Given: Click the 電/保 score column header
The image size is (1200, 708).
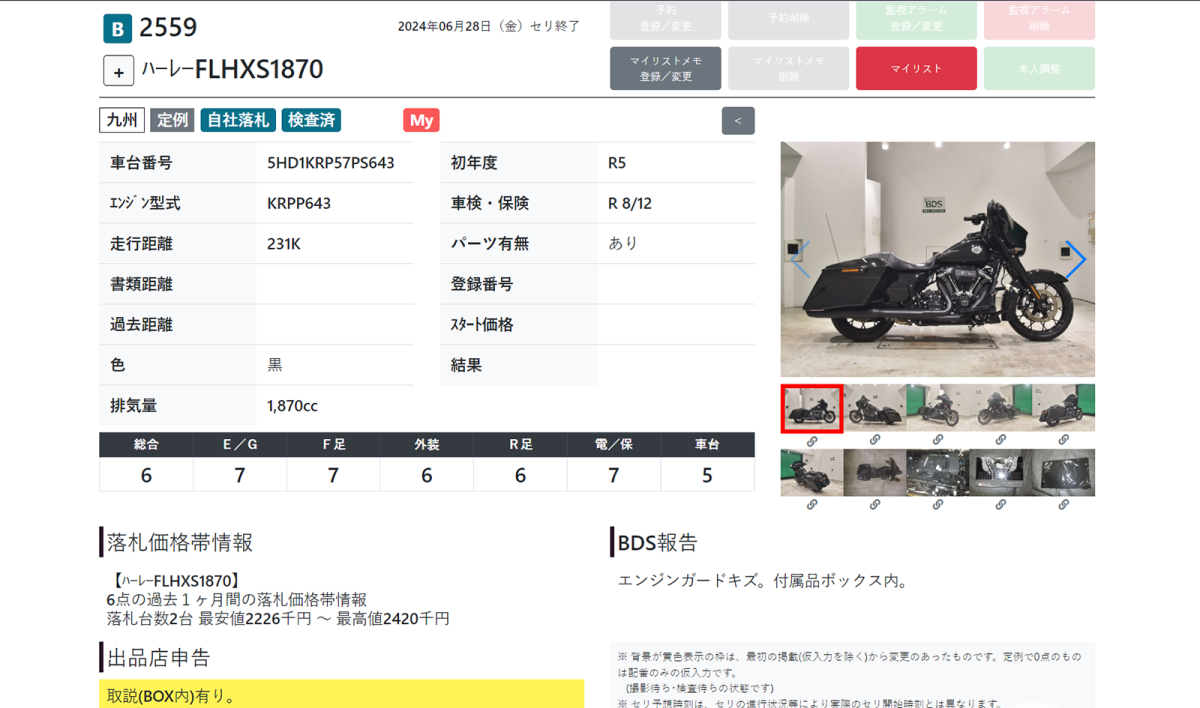Looking at the screenshot, I should click(614, 445).
